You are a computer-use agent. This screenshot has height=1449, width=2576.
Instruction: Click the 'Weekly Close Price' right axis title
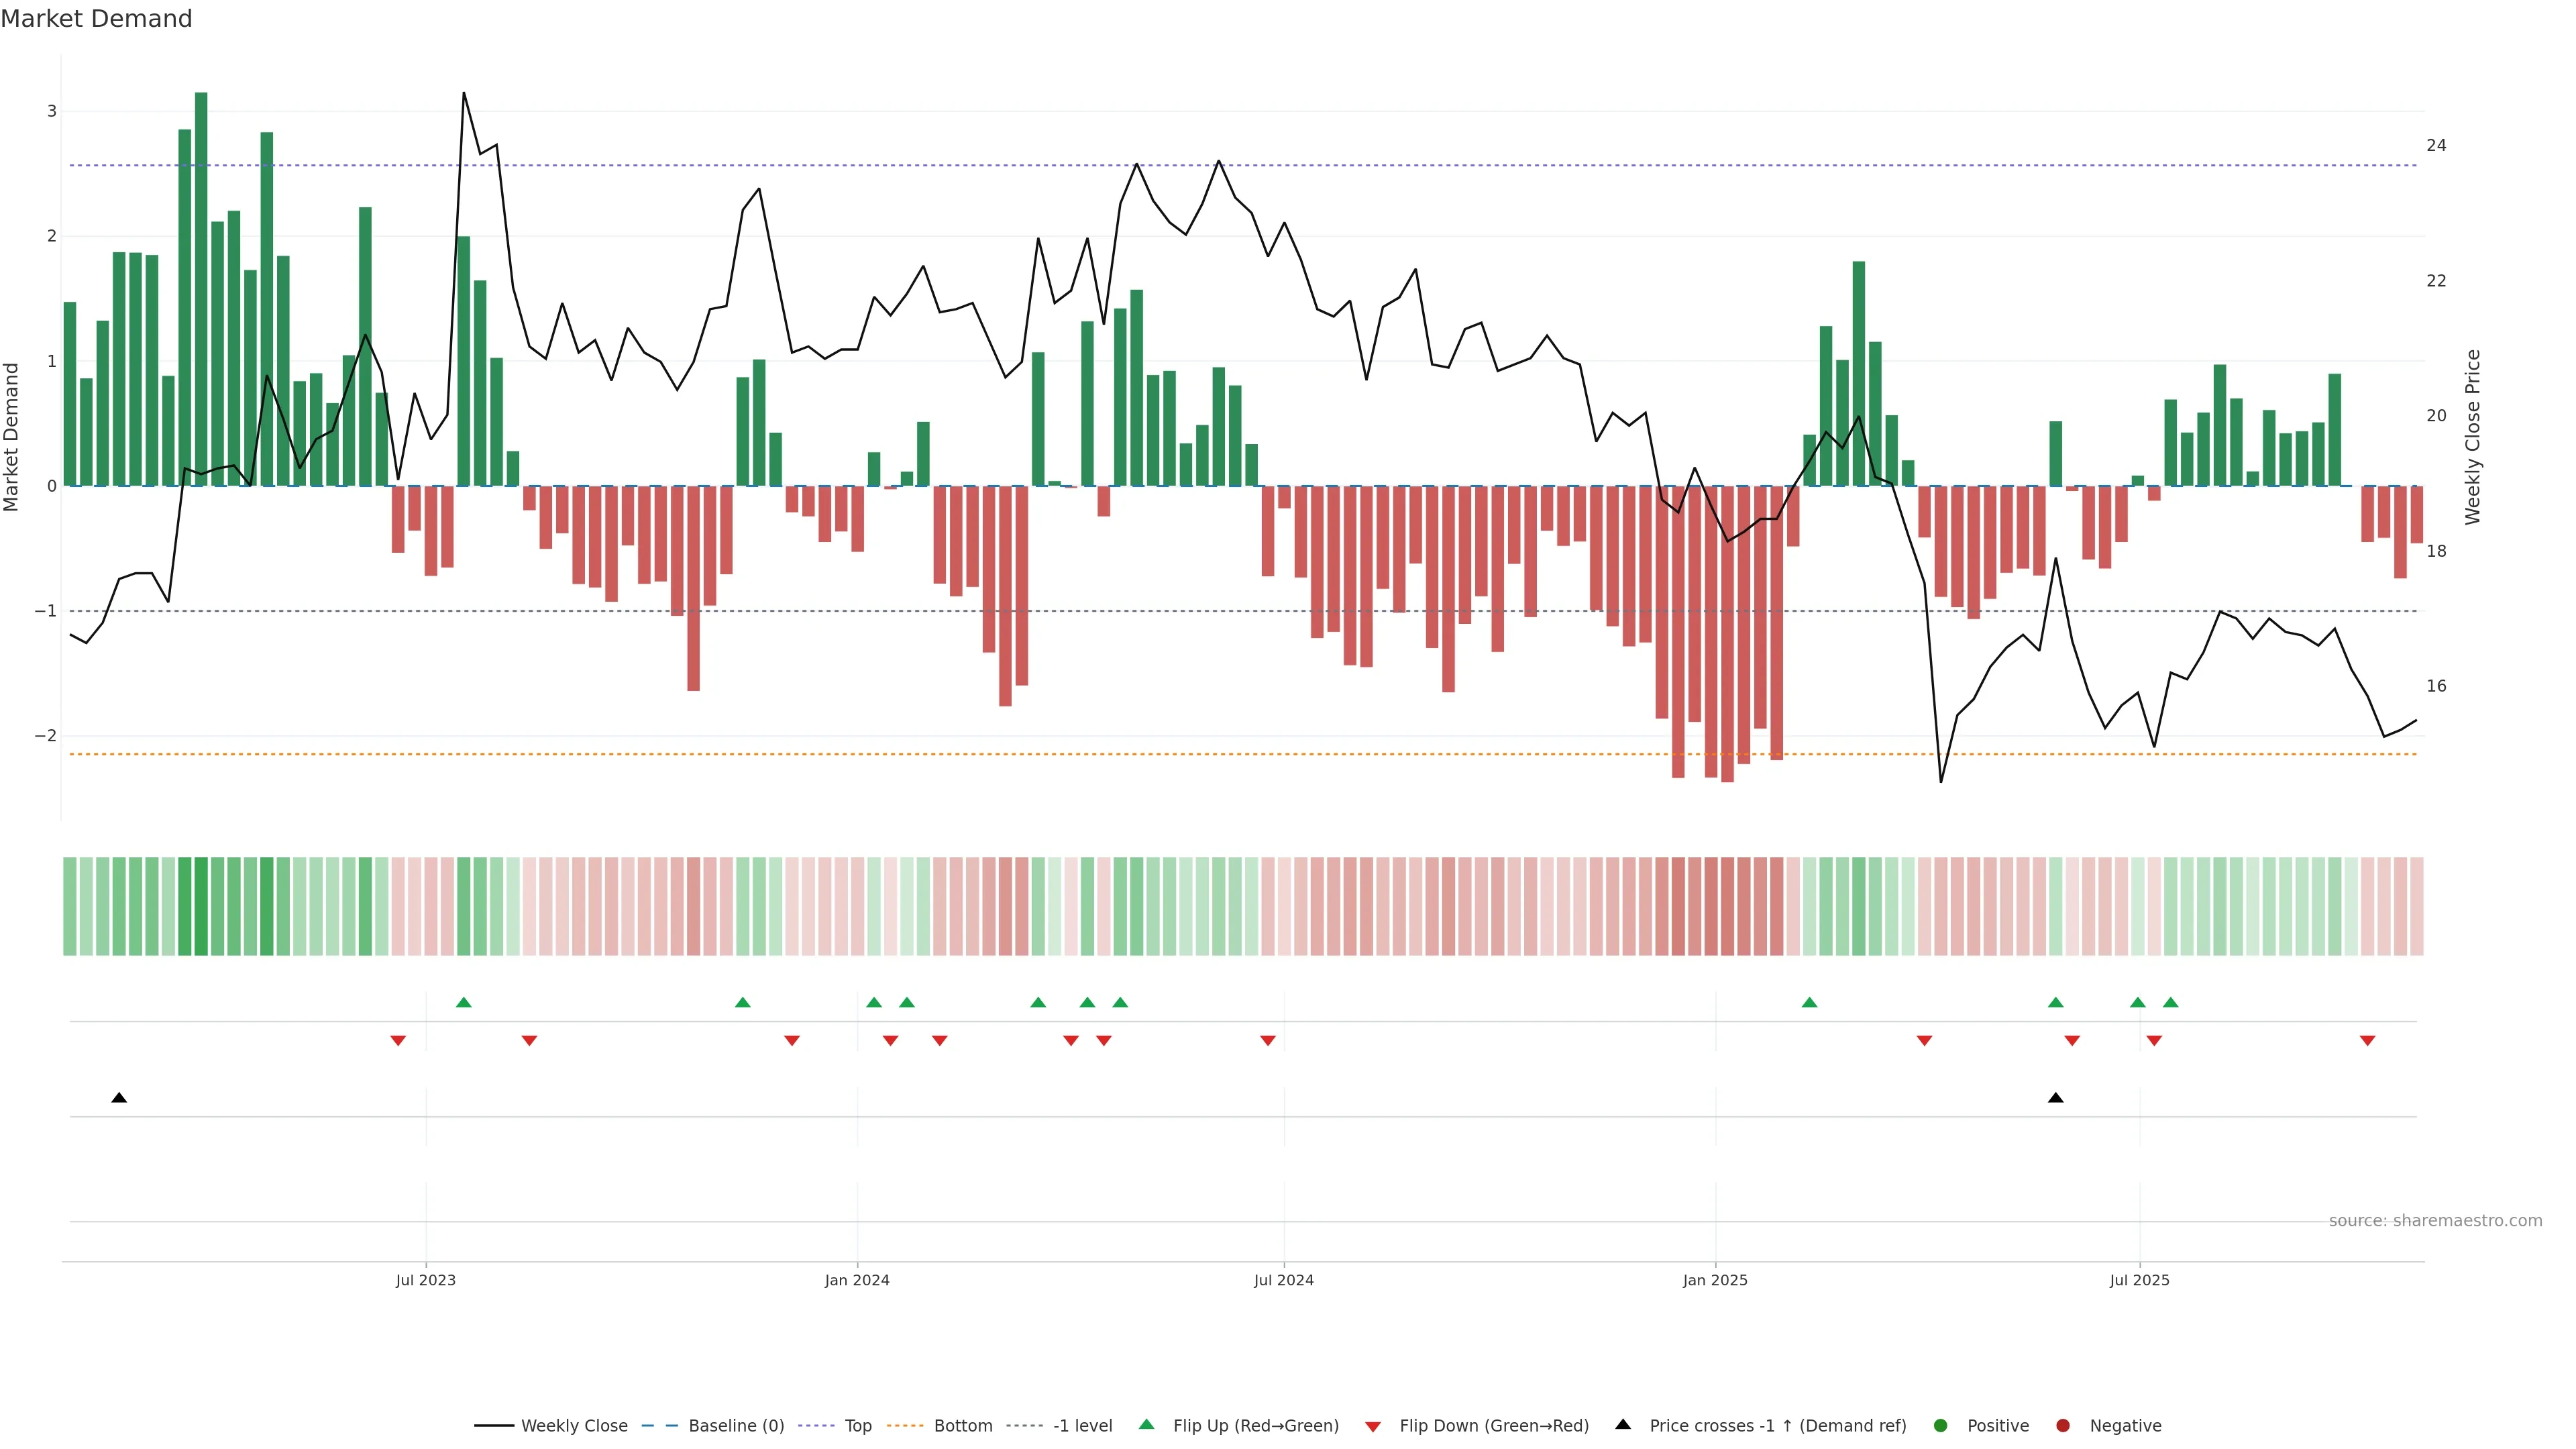[x=2473, y=437]
